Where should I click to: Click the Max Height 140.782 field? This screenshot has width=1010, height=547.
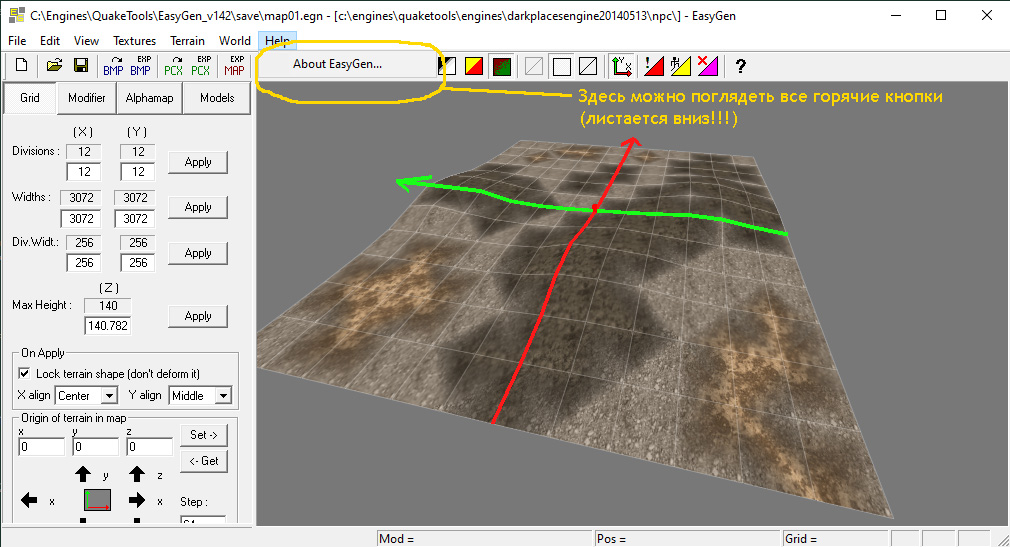[108, 325]
